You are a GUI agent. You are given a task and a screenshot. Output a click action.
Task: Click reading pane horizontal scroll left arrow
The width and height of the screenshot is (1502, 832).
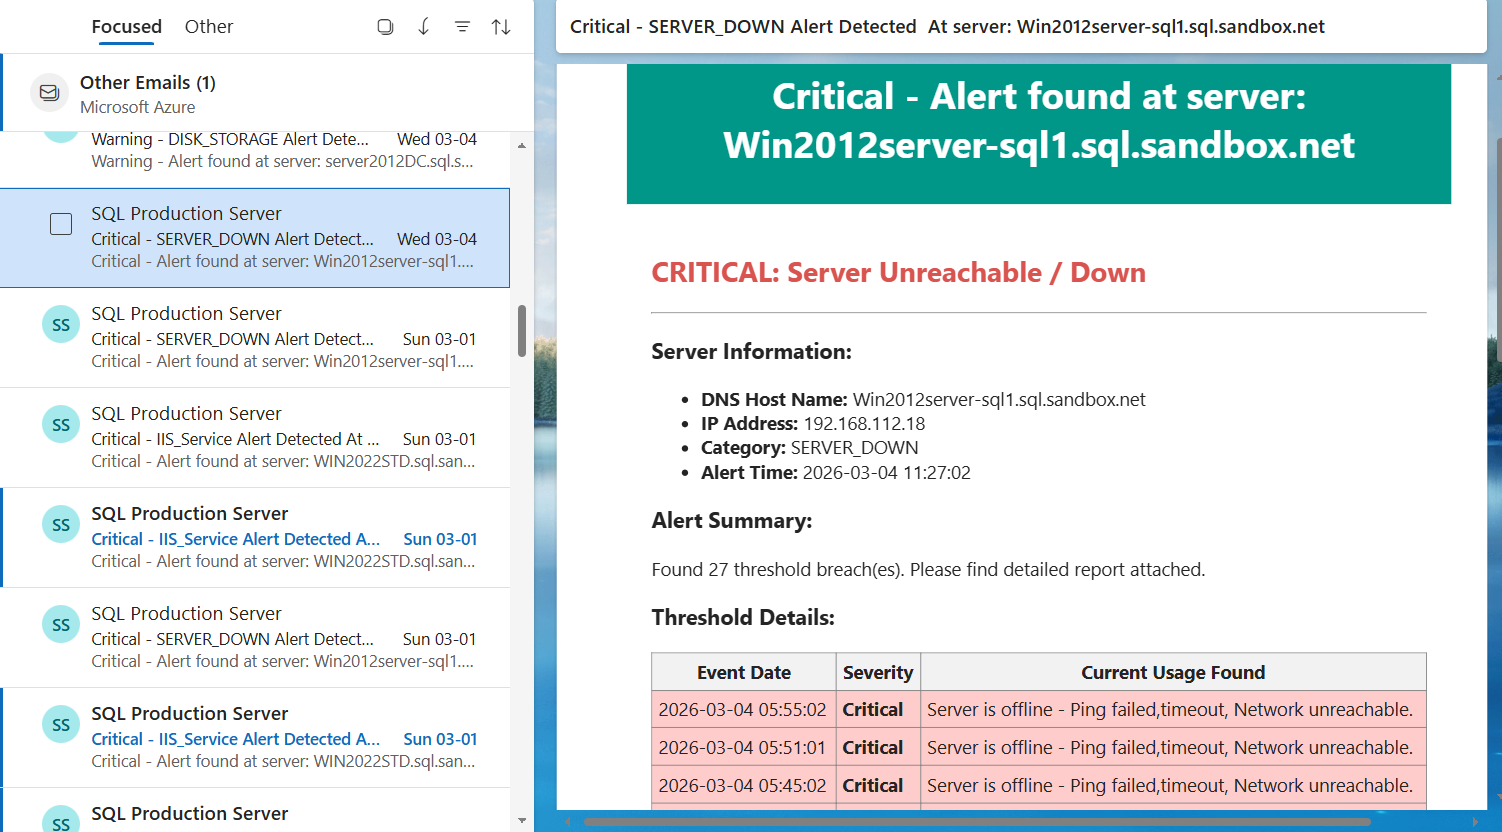tap(568, 822)
